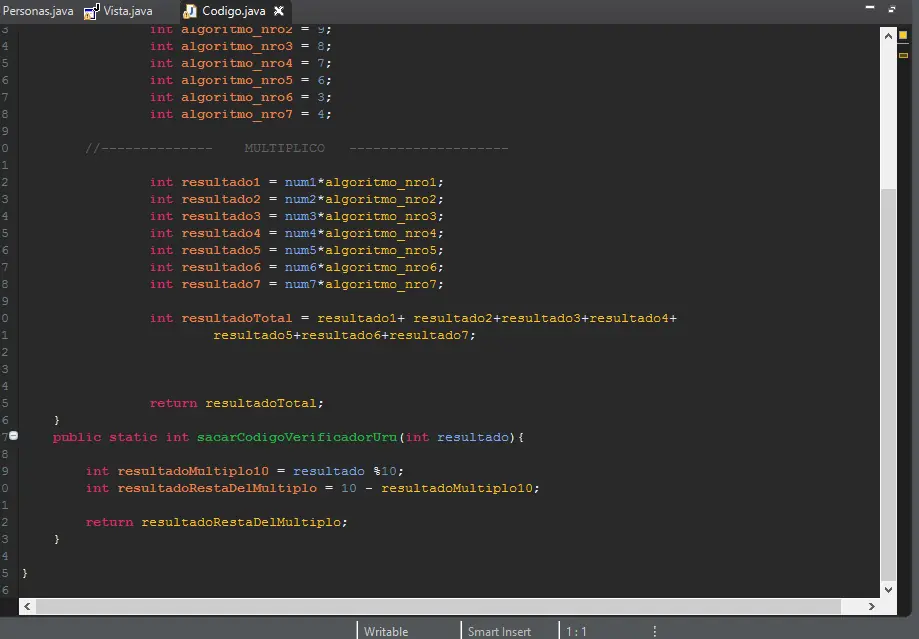Click the variable resultadoTotal declaration
This screenshot has height=639, width=919.
tap(236, 318)
